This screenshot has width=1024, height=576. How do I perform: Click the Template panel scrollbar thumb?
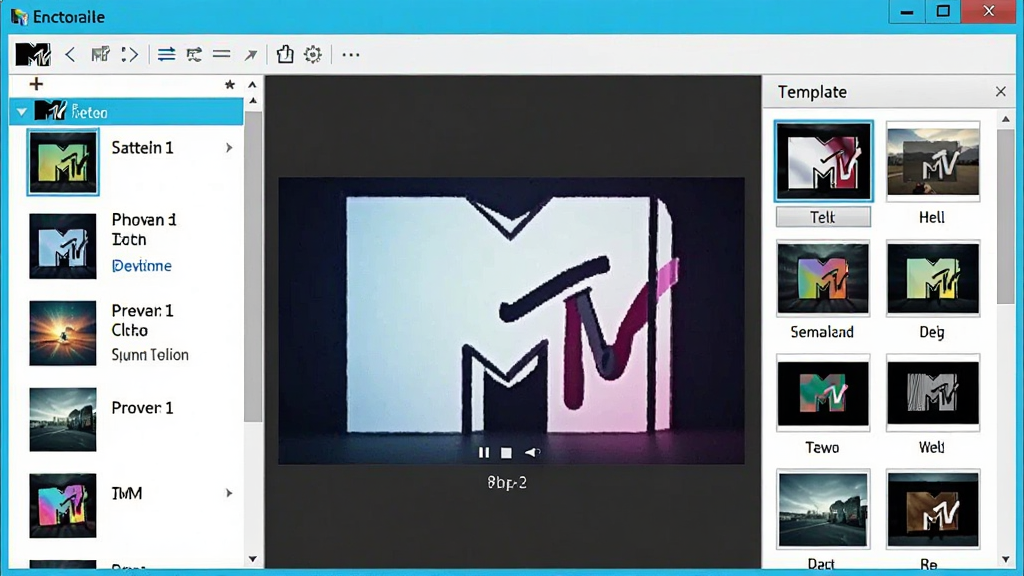(1006, 216)
